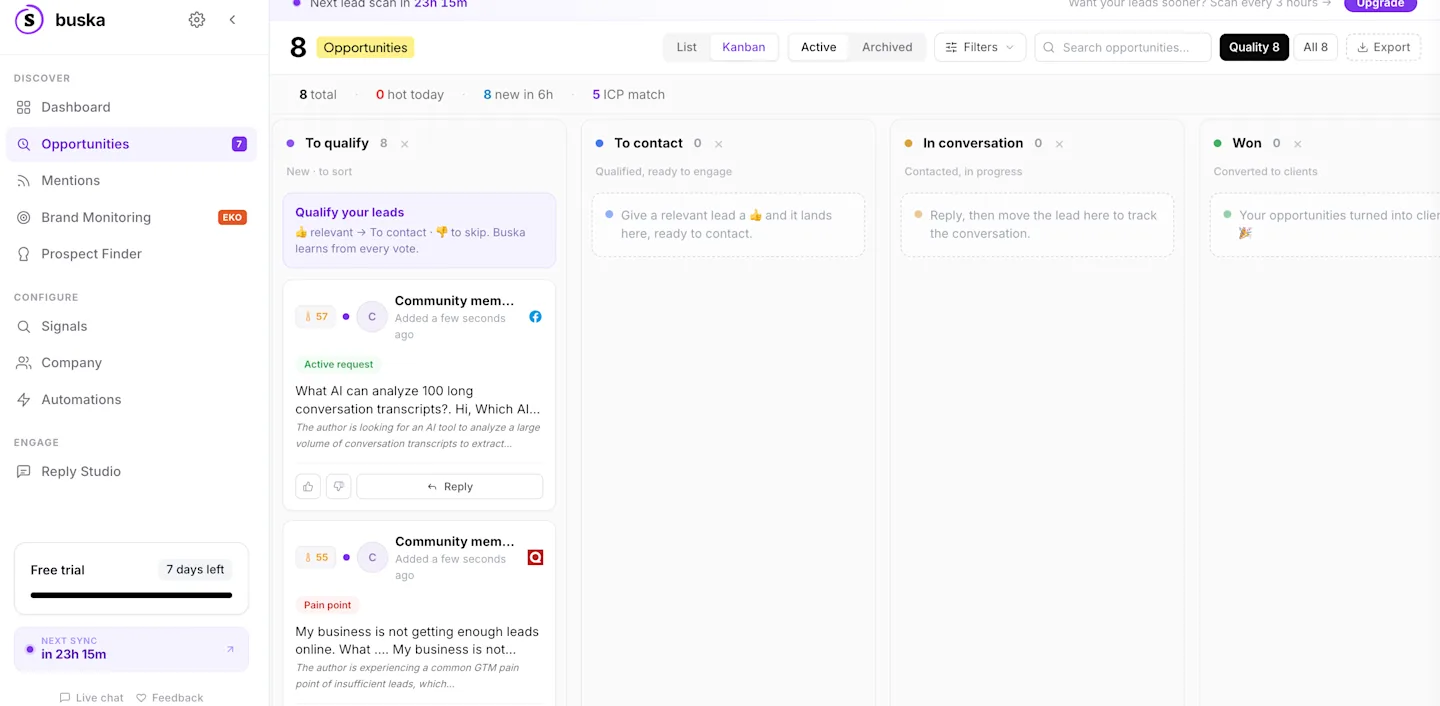Click the Company people icon
Screen dimensions: 1440x706
[24, 363]
